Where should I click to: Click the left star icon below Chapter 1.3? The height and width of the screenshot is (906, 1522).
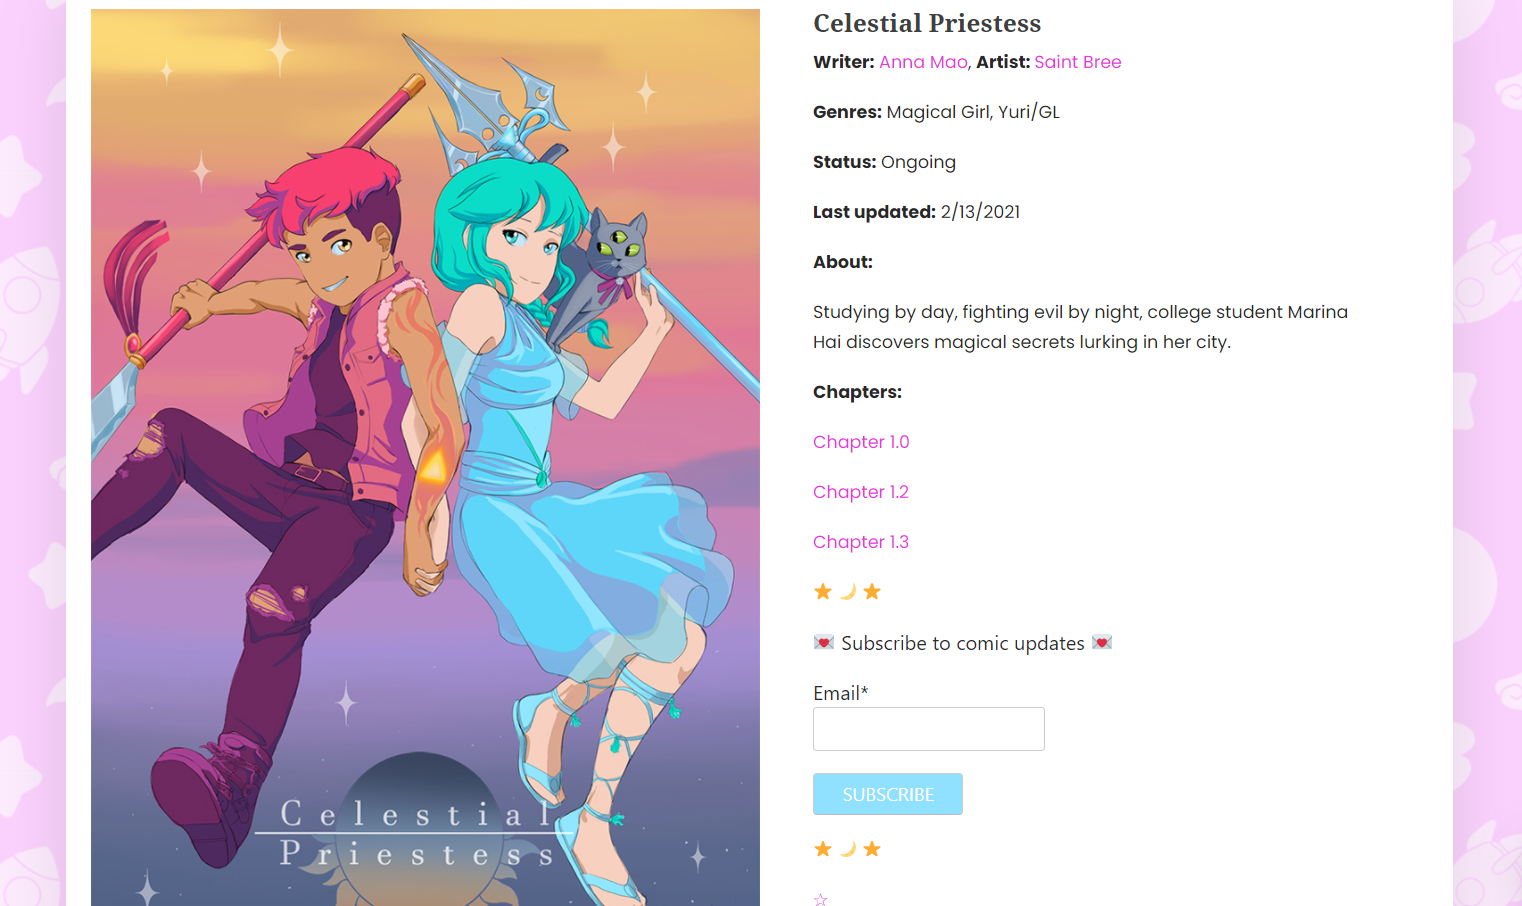point(823,592)
